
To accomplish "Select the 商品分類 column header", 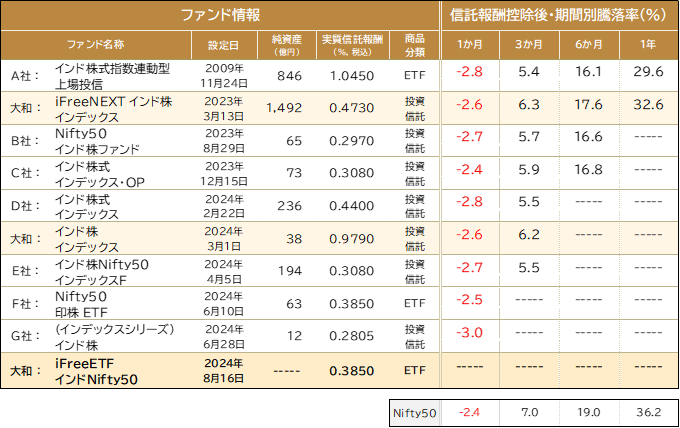I will [415, 45].
